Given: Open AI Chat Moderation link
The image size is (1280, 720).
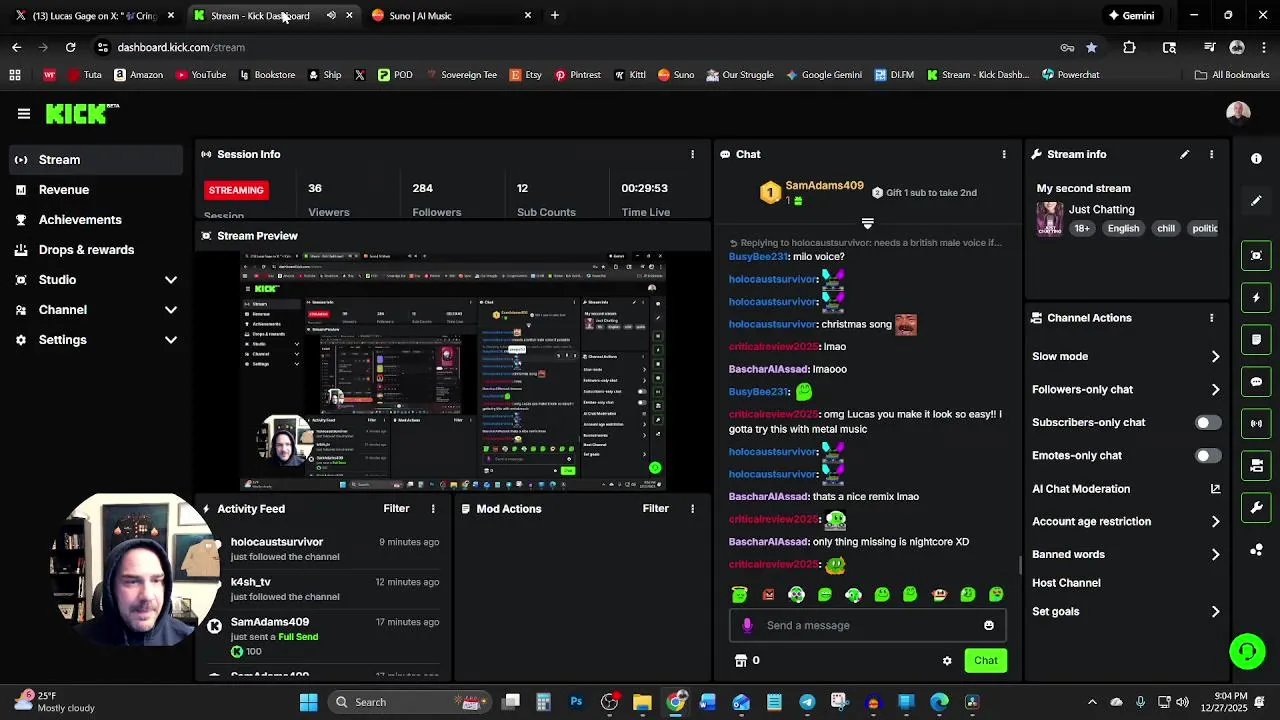Looking at the screenshot, I should [x=1126, y=489].
